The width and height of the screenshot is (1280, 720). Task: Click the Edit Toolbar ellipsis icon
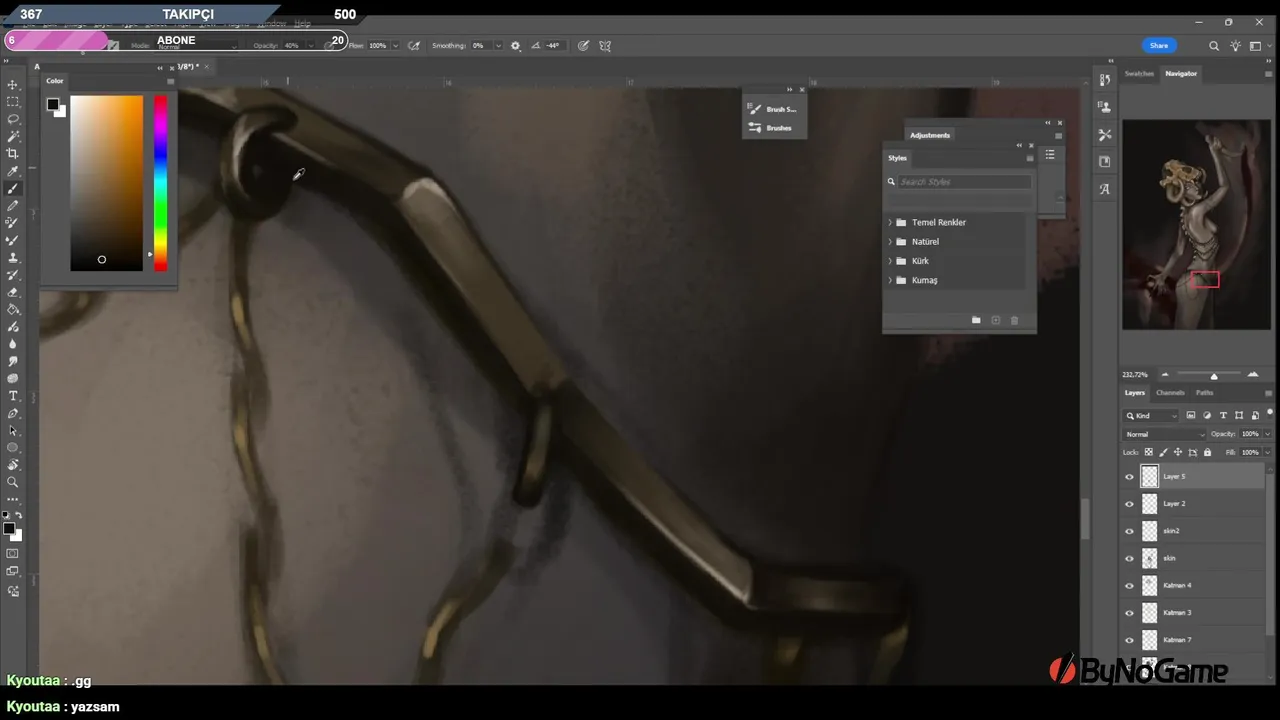click(x=13, y=499)
